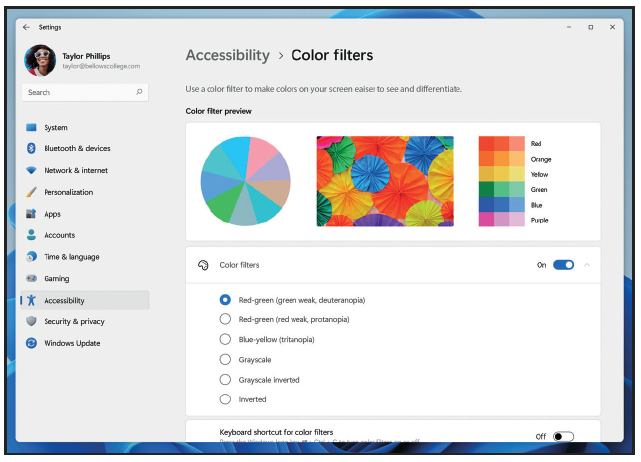Select Blue-yellow tritanopia radio option
641x462 pixels.
[225, 339]
